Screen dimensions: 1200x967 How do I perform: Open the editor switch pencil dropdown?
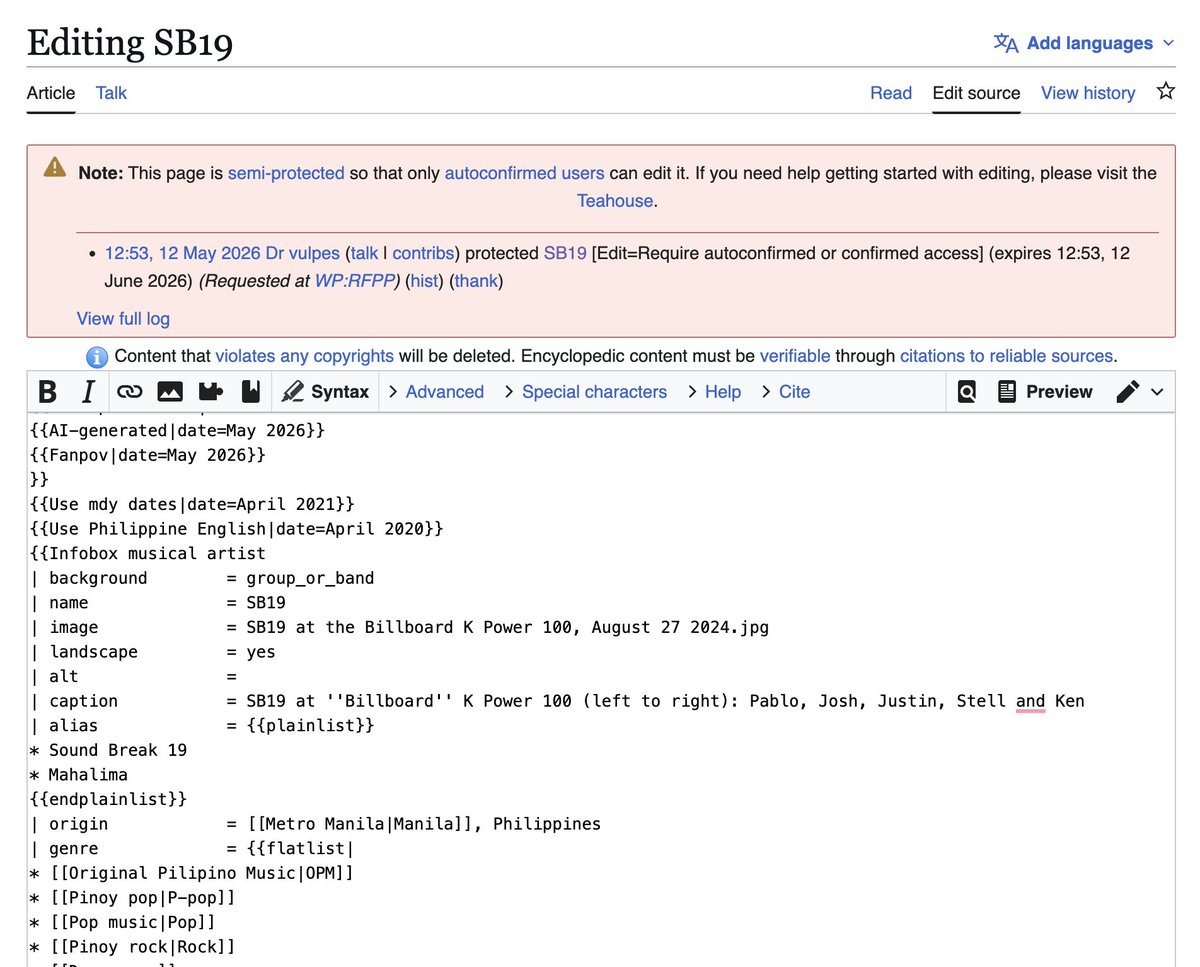(x=1140, y=392)
